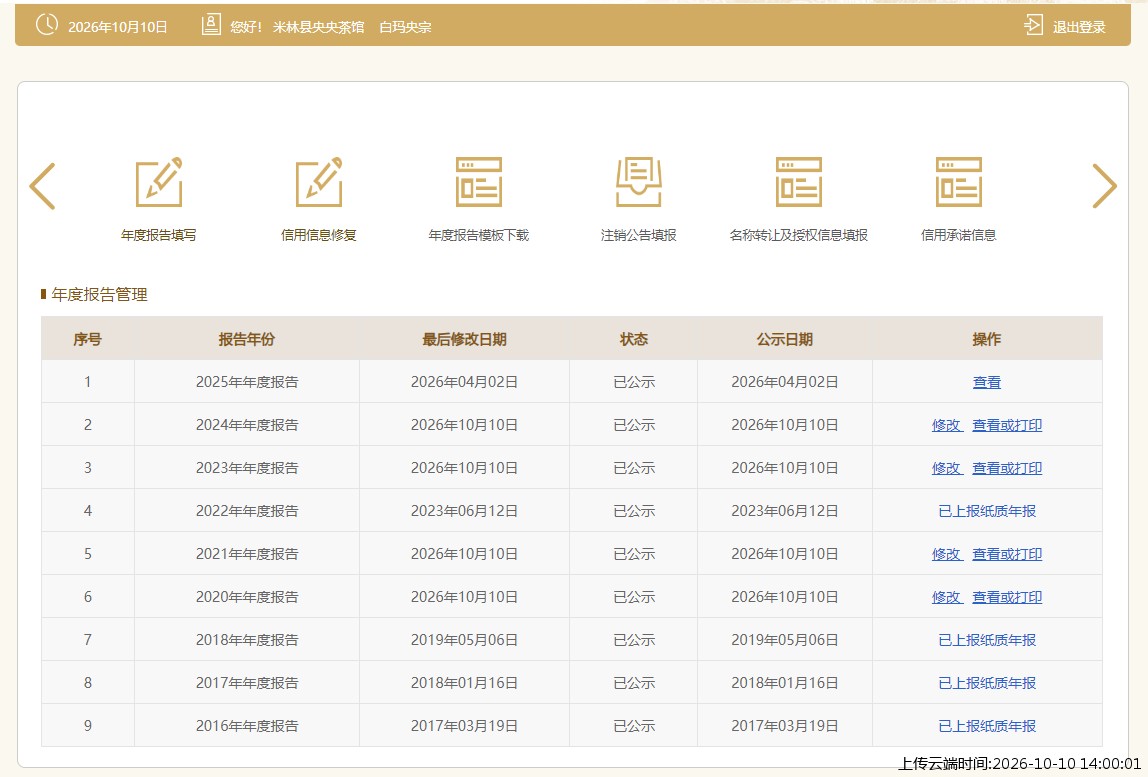Click the 信用信息修复 label
The height and width of the screenshot is (777, 1148).
point(318,235)
